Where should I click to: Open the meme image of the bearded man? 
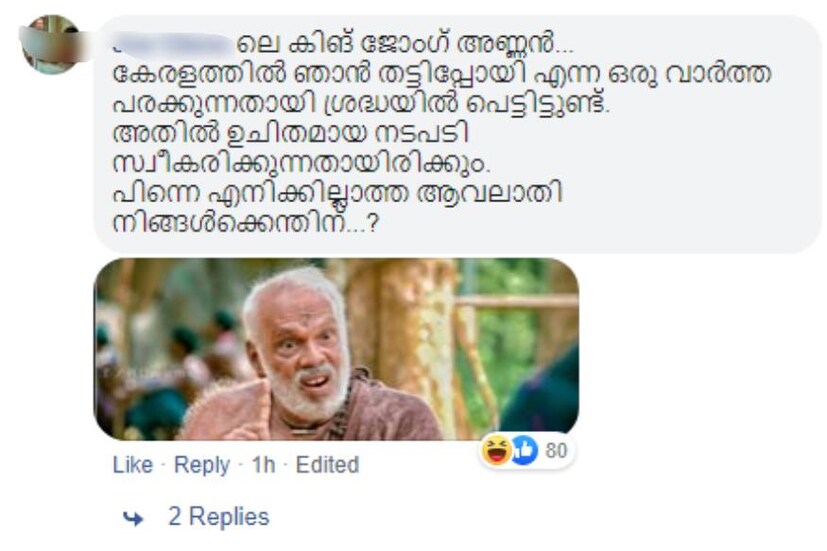(336, 349)
